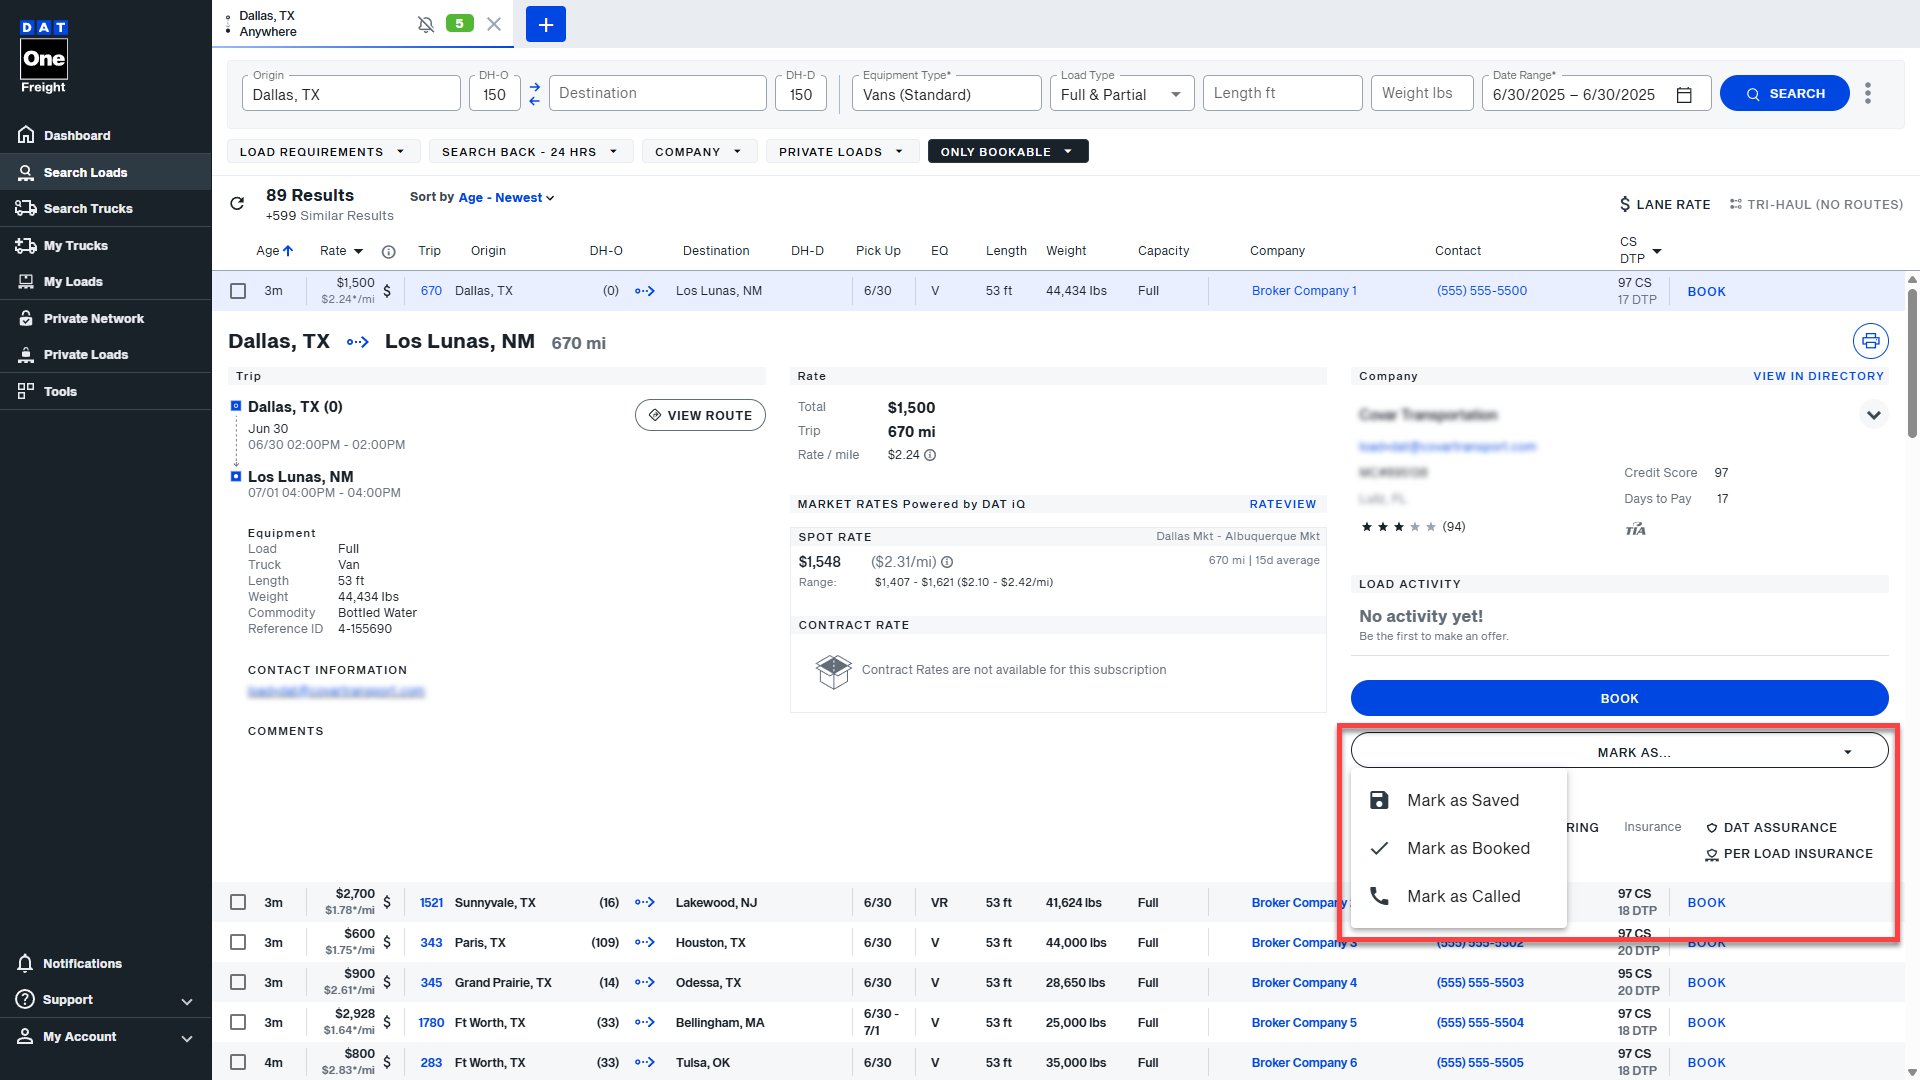Screen dimensions: 1920x1080
Task: Print the load details
Action: click(1871, 341)
